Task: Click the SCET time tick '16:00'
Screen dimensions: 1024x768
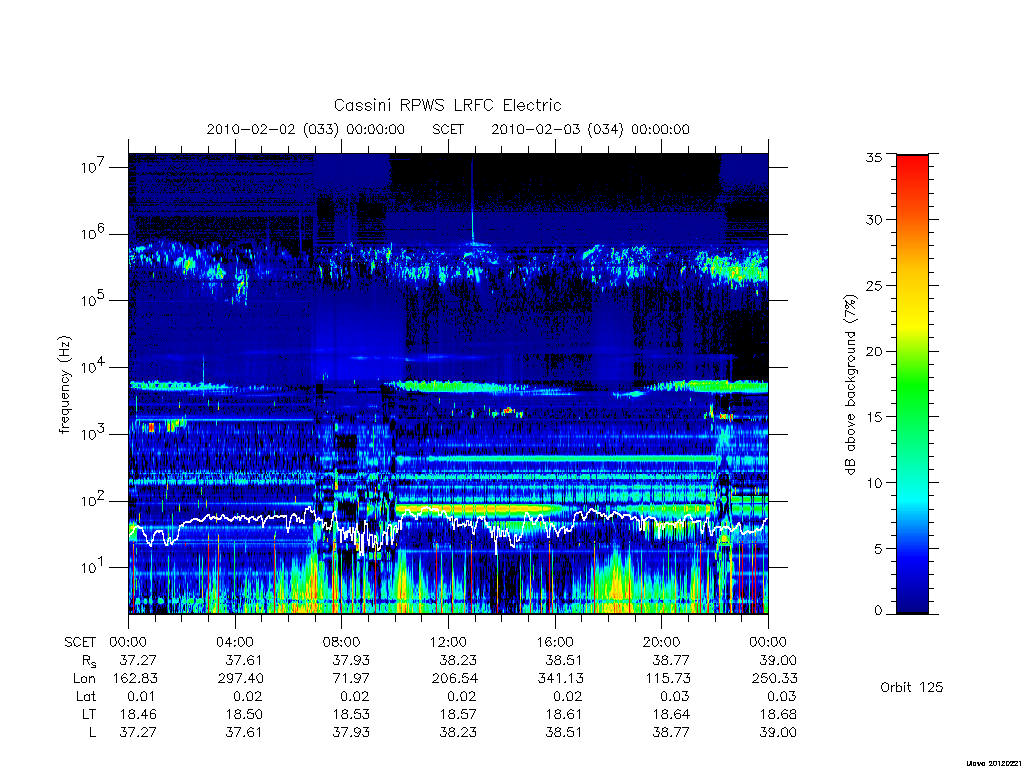Action: tap(555, 642)
